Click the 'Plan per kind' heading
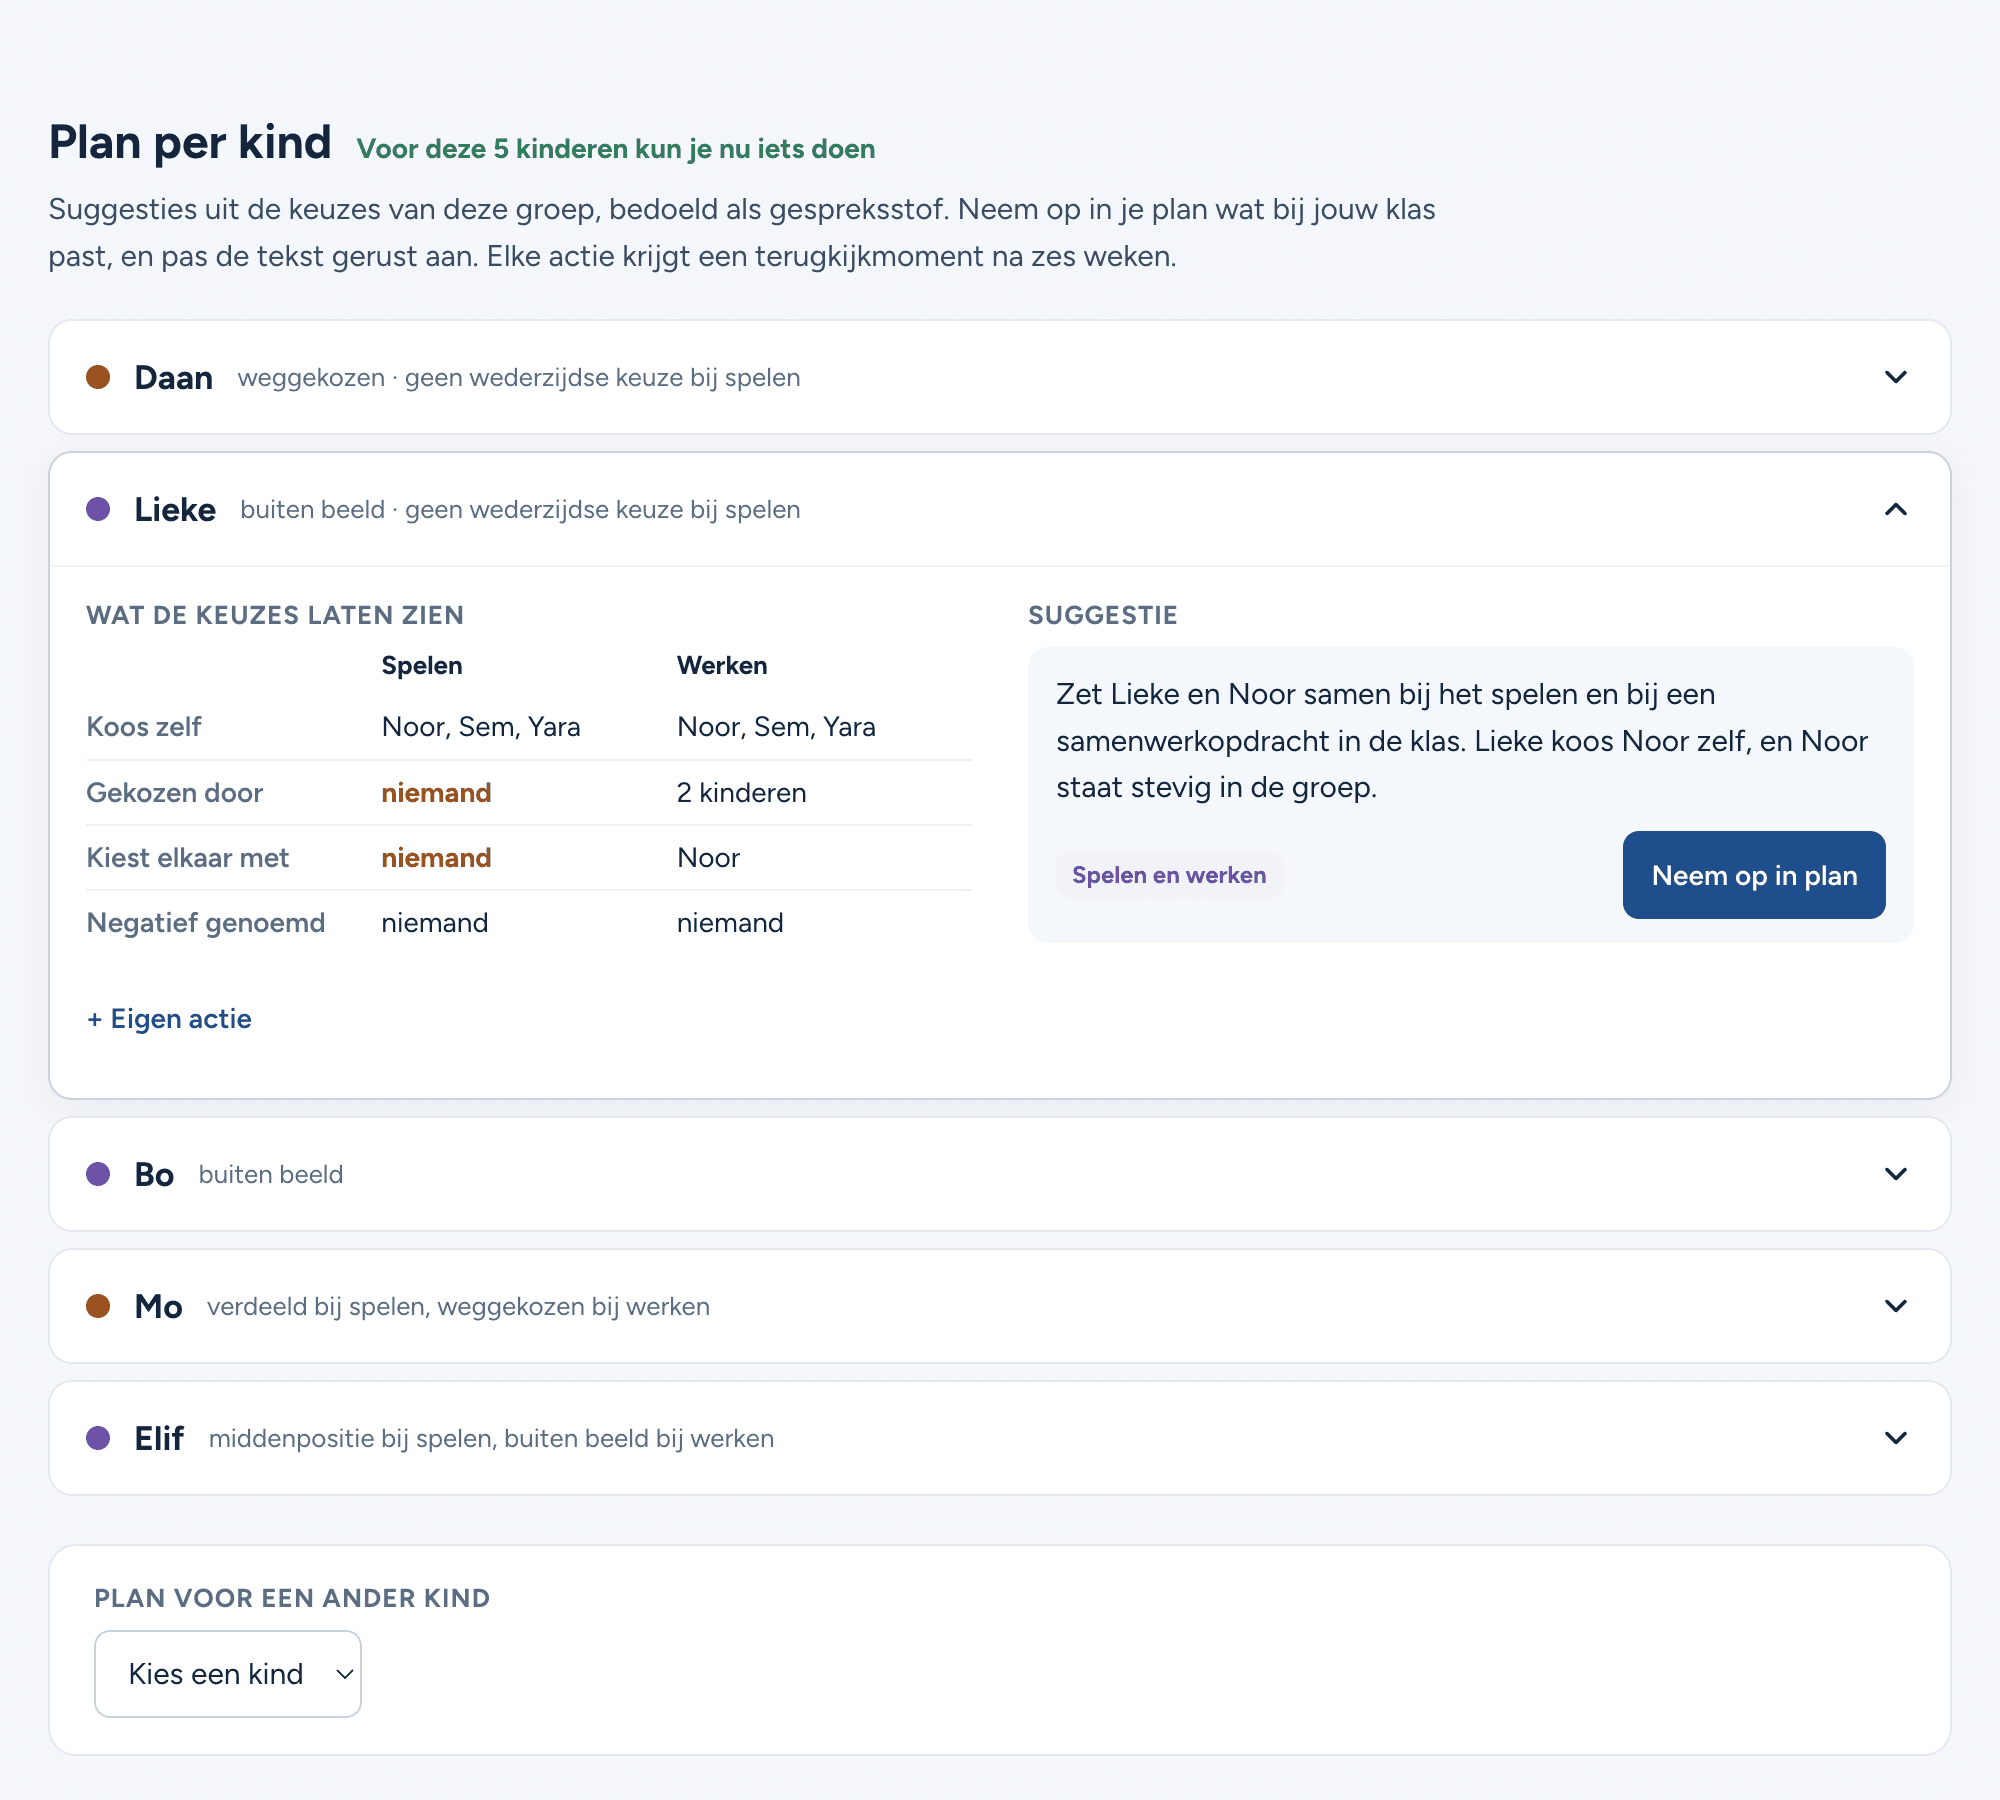Viewport: 2000px width, 1800px height. (190, 142)
